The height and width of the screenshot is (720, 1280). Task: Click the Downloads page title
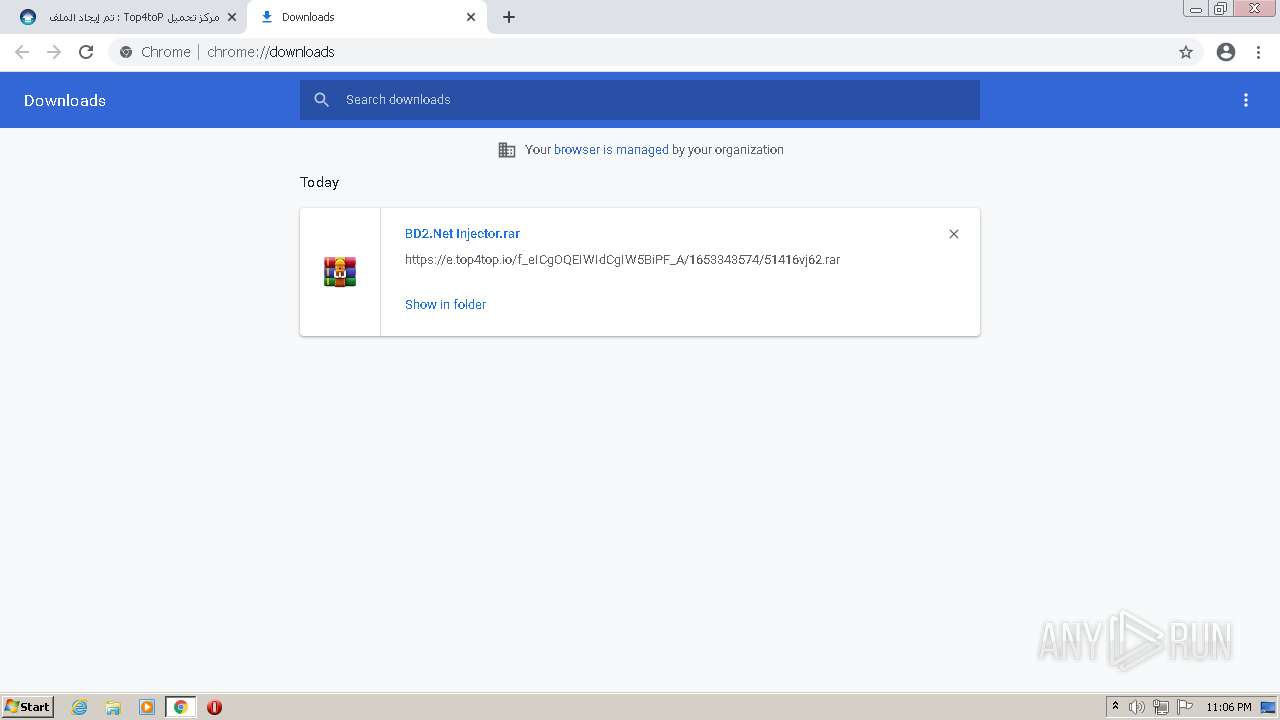[65, 100]
